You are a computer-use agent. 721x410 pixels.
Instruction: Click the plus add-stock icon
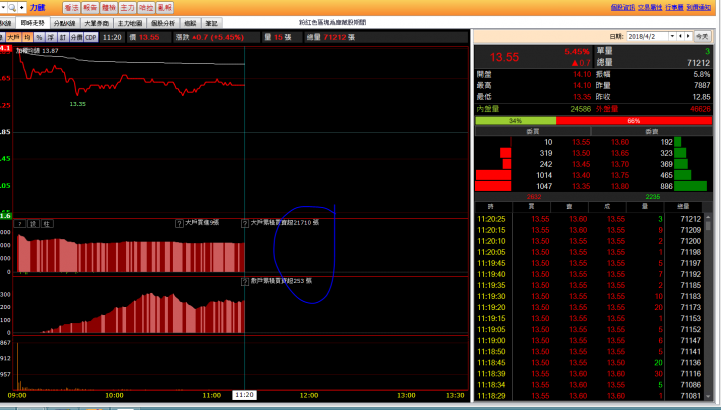click(21, 7)
